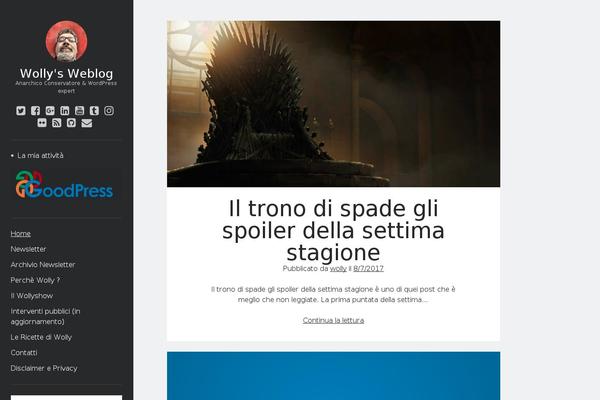This screenshot has width=600, height=400.
Task: Open Perchè Wolly ? menu item
Action: (35, 280)
